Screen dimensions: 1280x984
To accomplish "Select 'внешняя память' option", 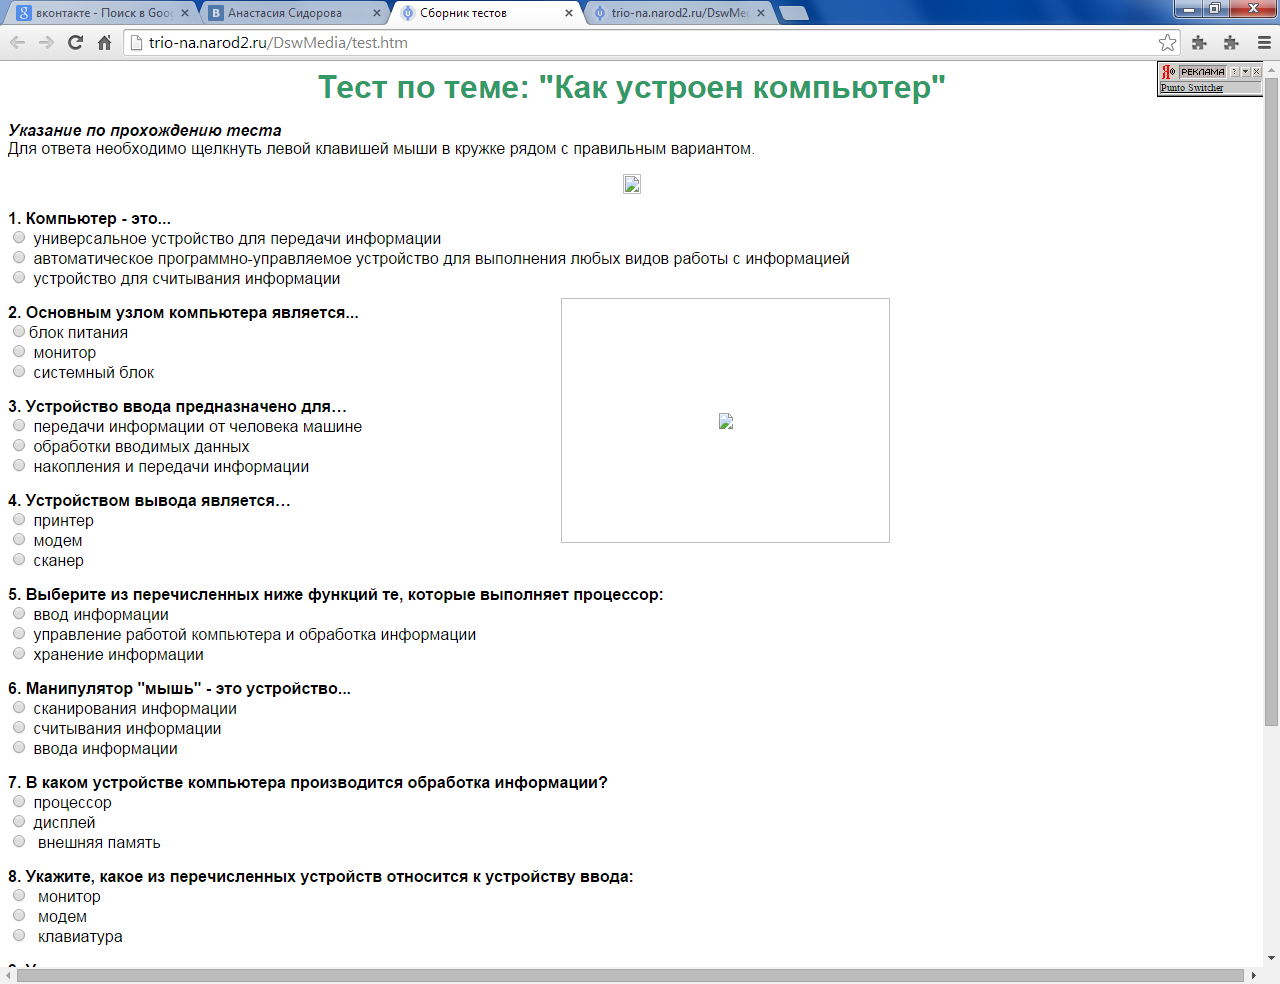I will point(19,841).
